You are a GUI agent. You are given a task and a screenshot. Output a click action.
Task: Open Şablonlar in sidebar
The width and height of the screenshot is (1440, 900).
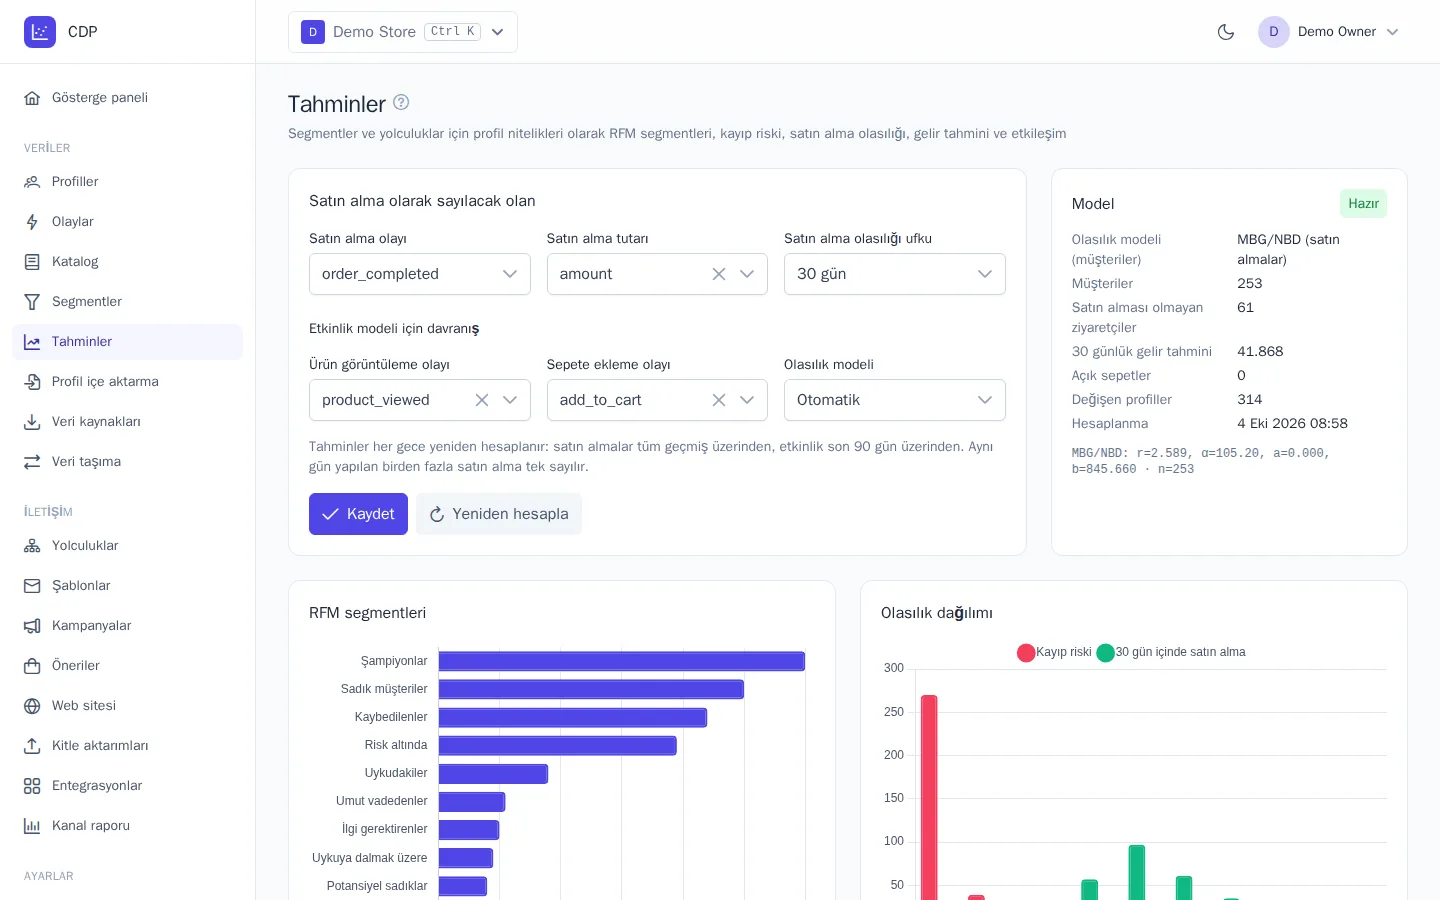pyautogui.click(x=128, y=586)
